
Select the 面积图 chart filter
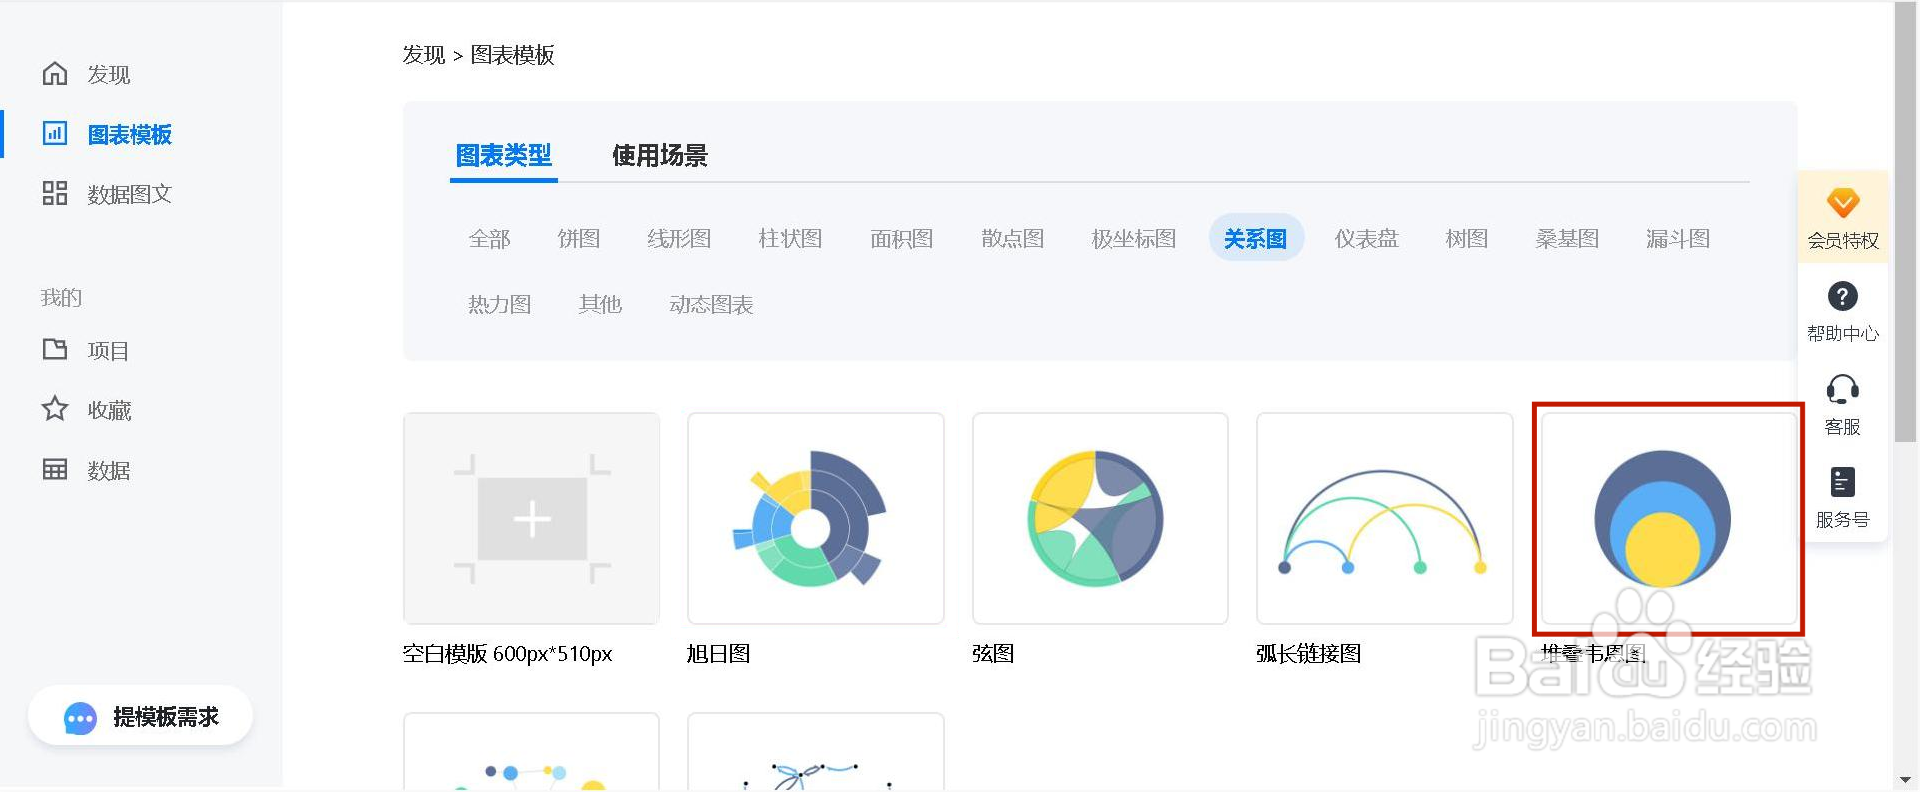pyautogui.click(x=902, y=238)
